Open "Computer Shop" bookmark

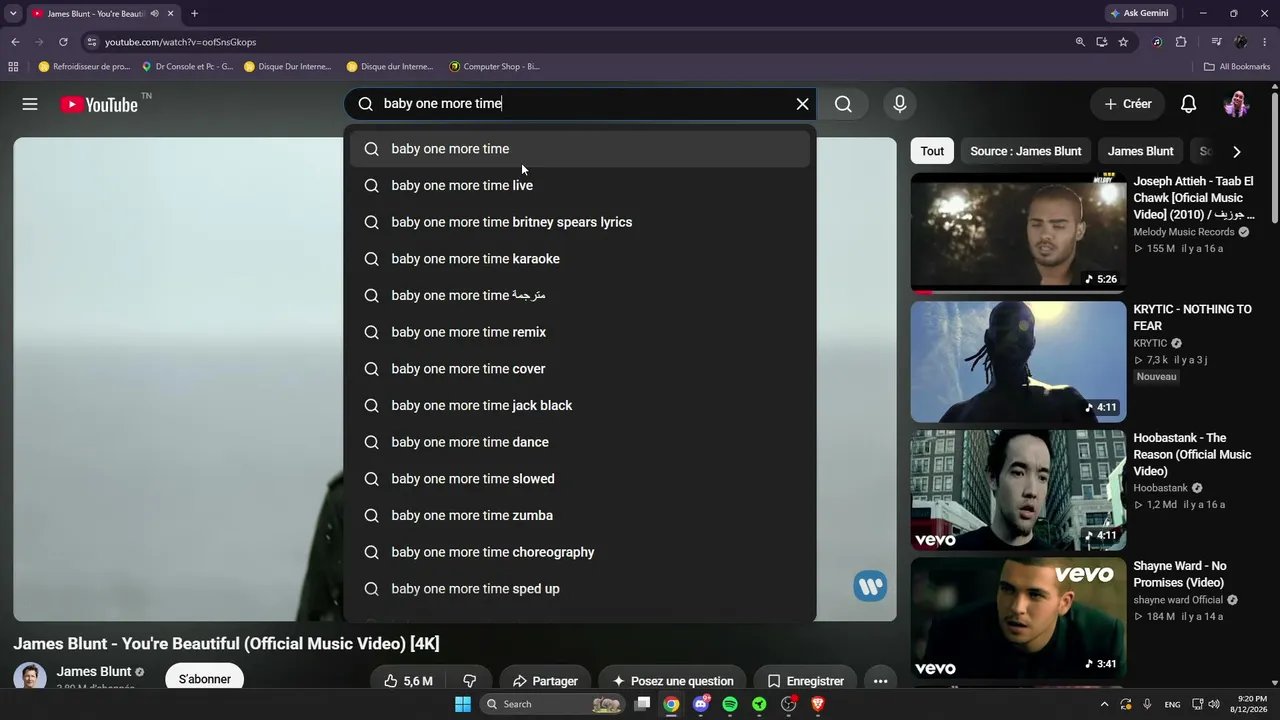(495, 67)
